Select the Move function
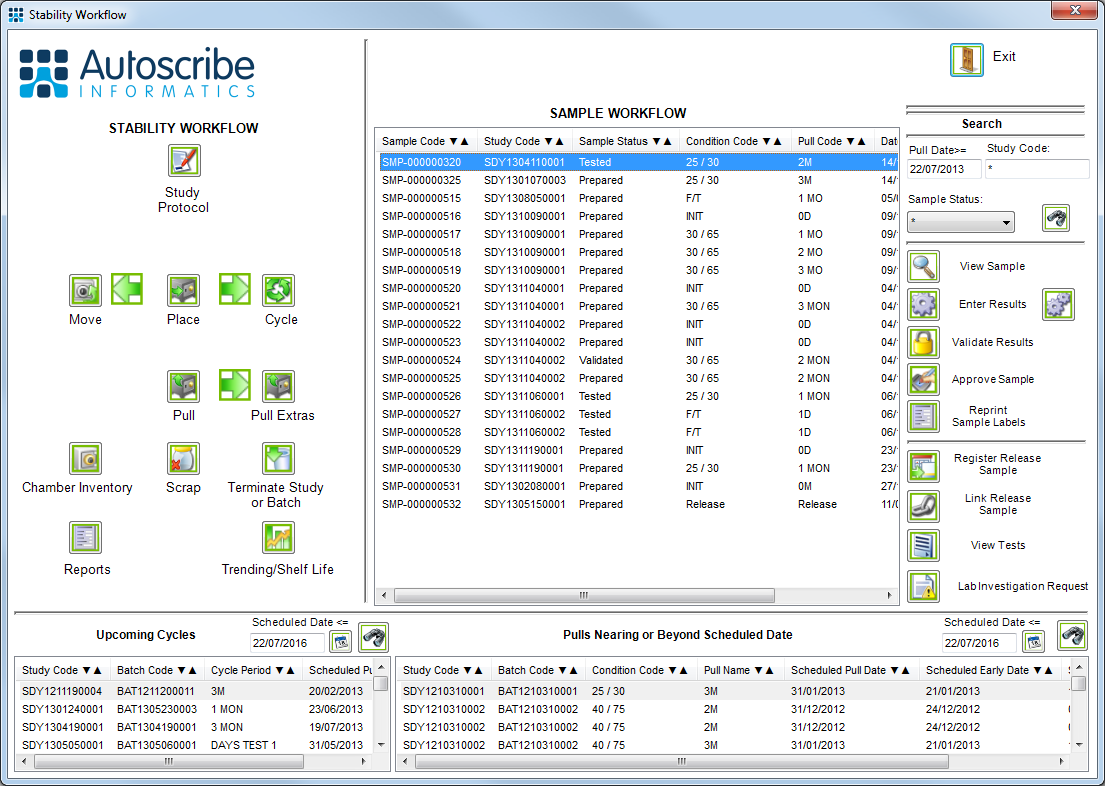The width and height of the screenshot is (1105, 786). point(85,290)
